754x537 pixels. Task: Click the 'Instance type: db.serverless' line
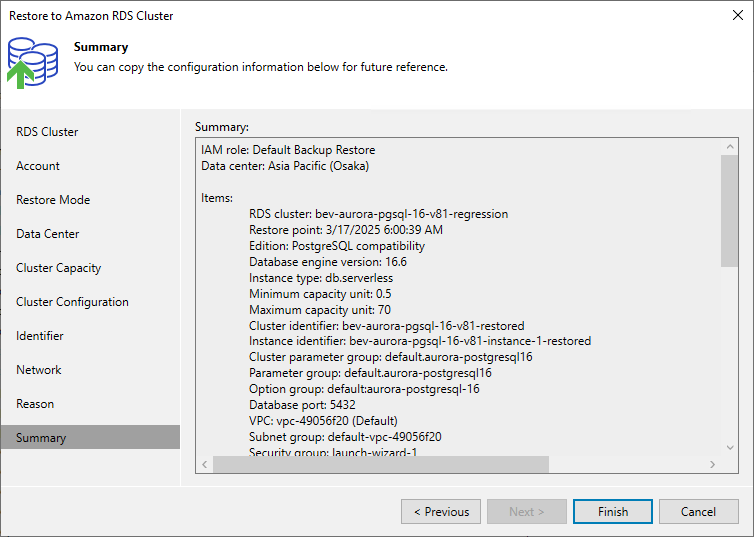[x=321, y=278]
